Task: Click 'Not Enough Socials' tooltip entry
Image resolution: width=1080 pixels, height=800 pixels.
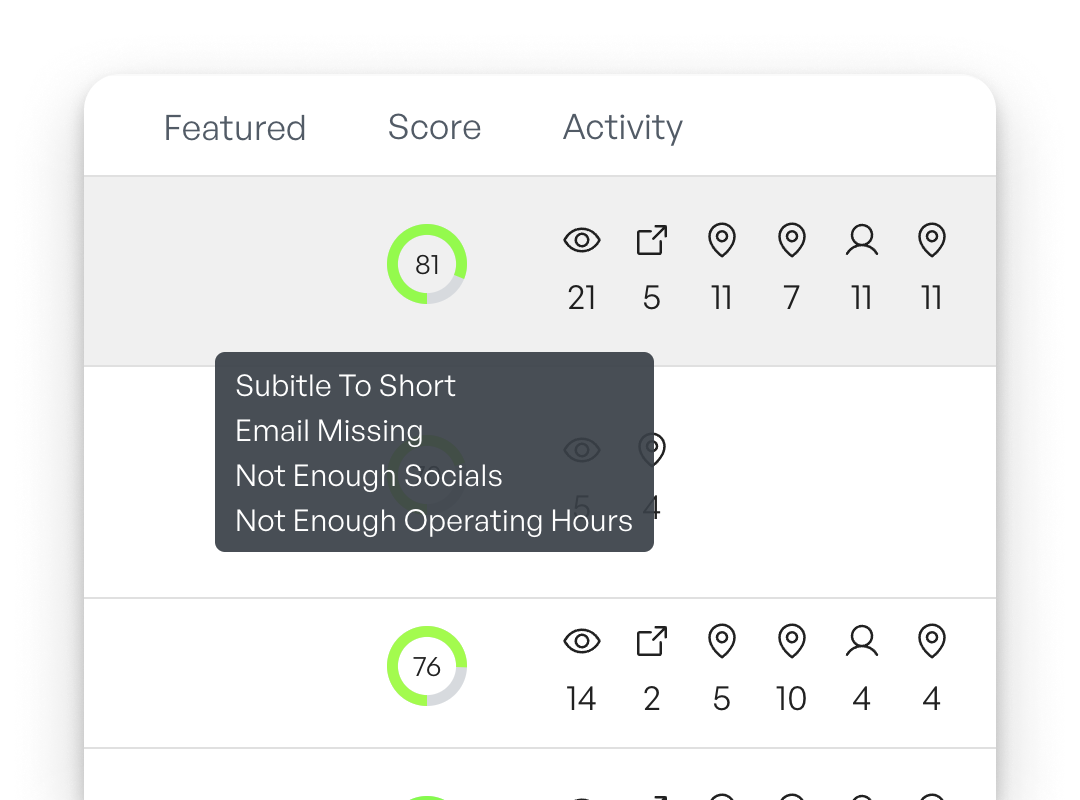Action: [368, 476]
